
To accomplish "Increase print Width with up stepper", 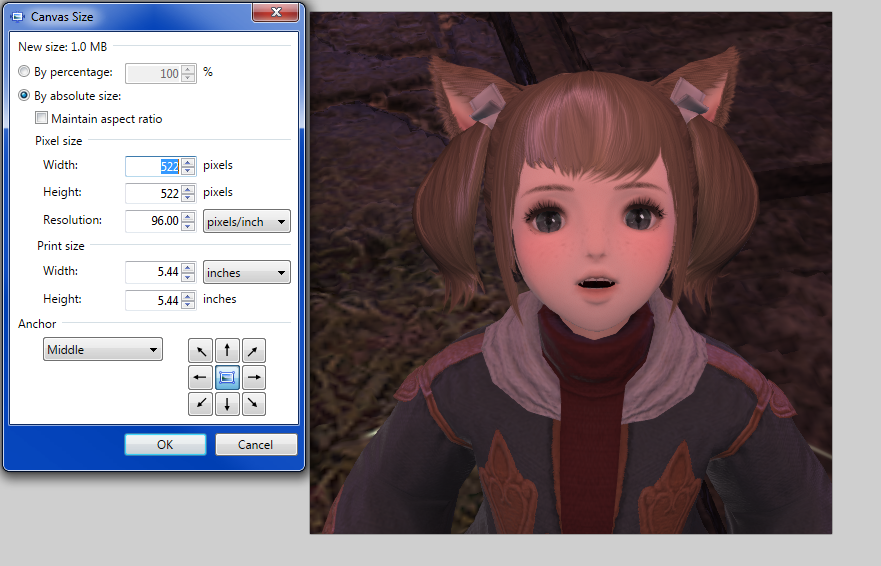I will 188,268.
